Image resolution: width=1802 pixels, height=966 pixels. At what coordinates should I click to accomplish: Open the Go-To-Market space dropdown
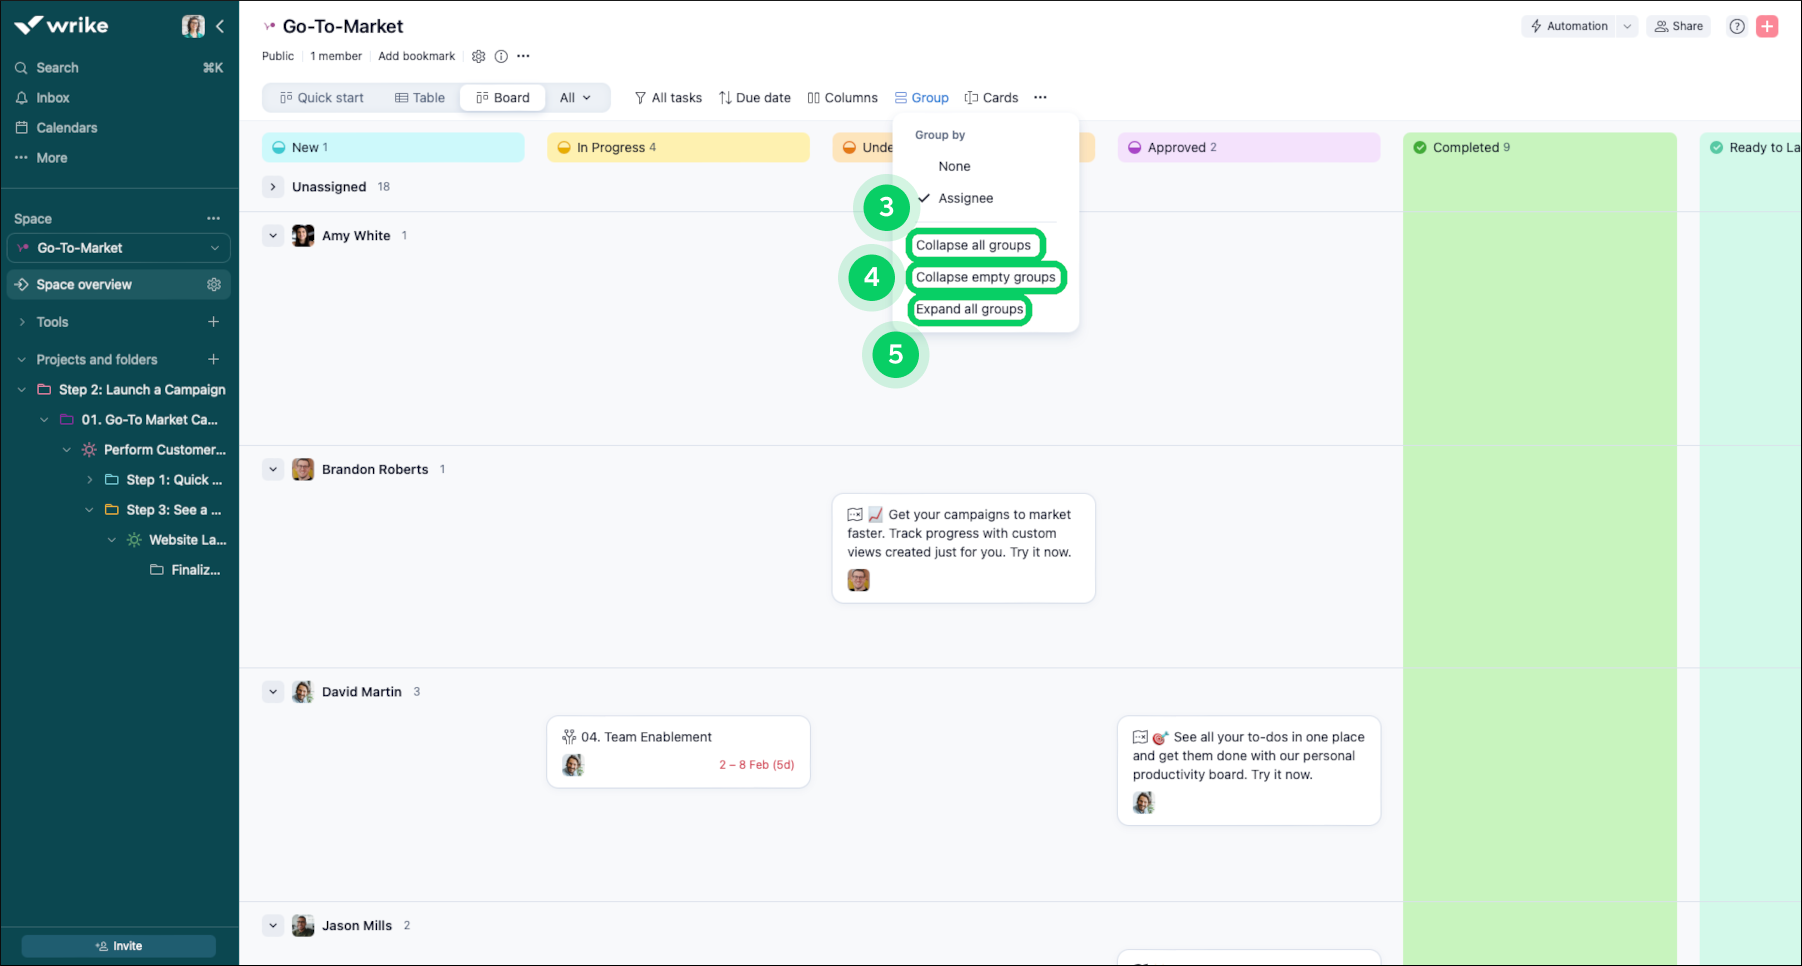pos(214,248)
